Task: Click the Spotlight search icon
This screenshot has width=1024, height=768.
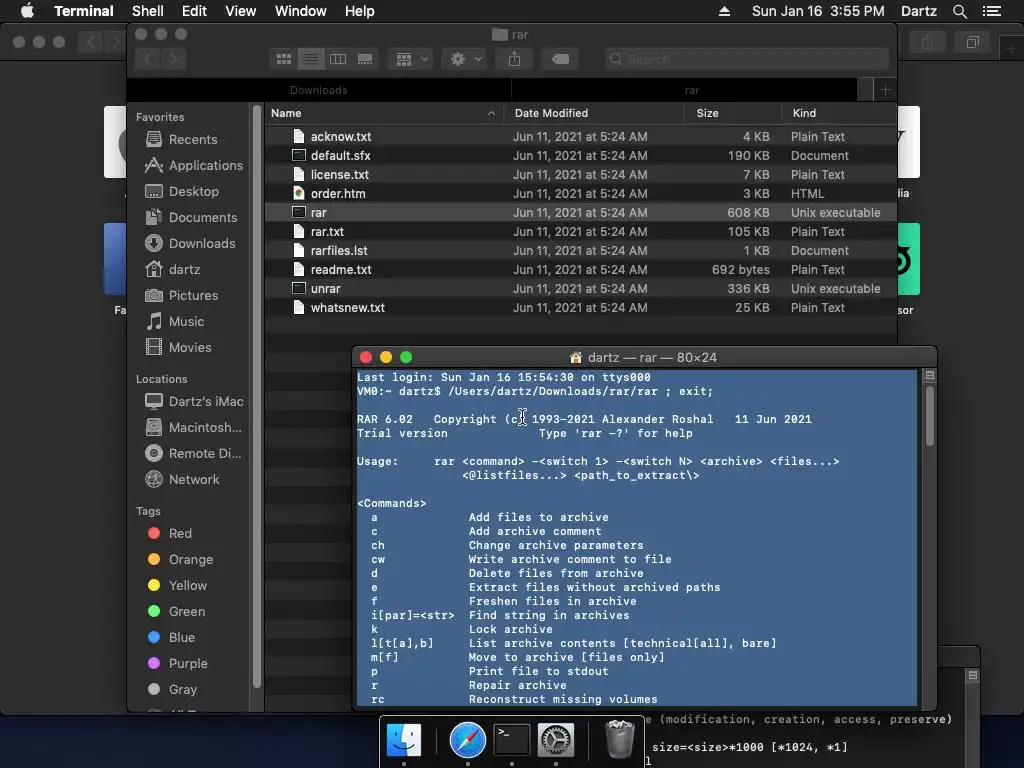Action: click(x=959, y=11)
